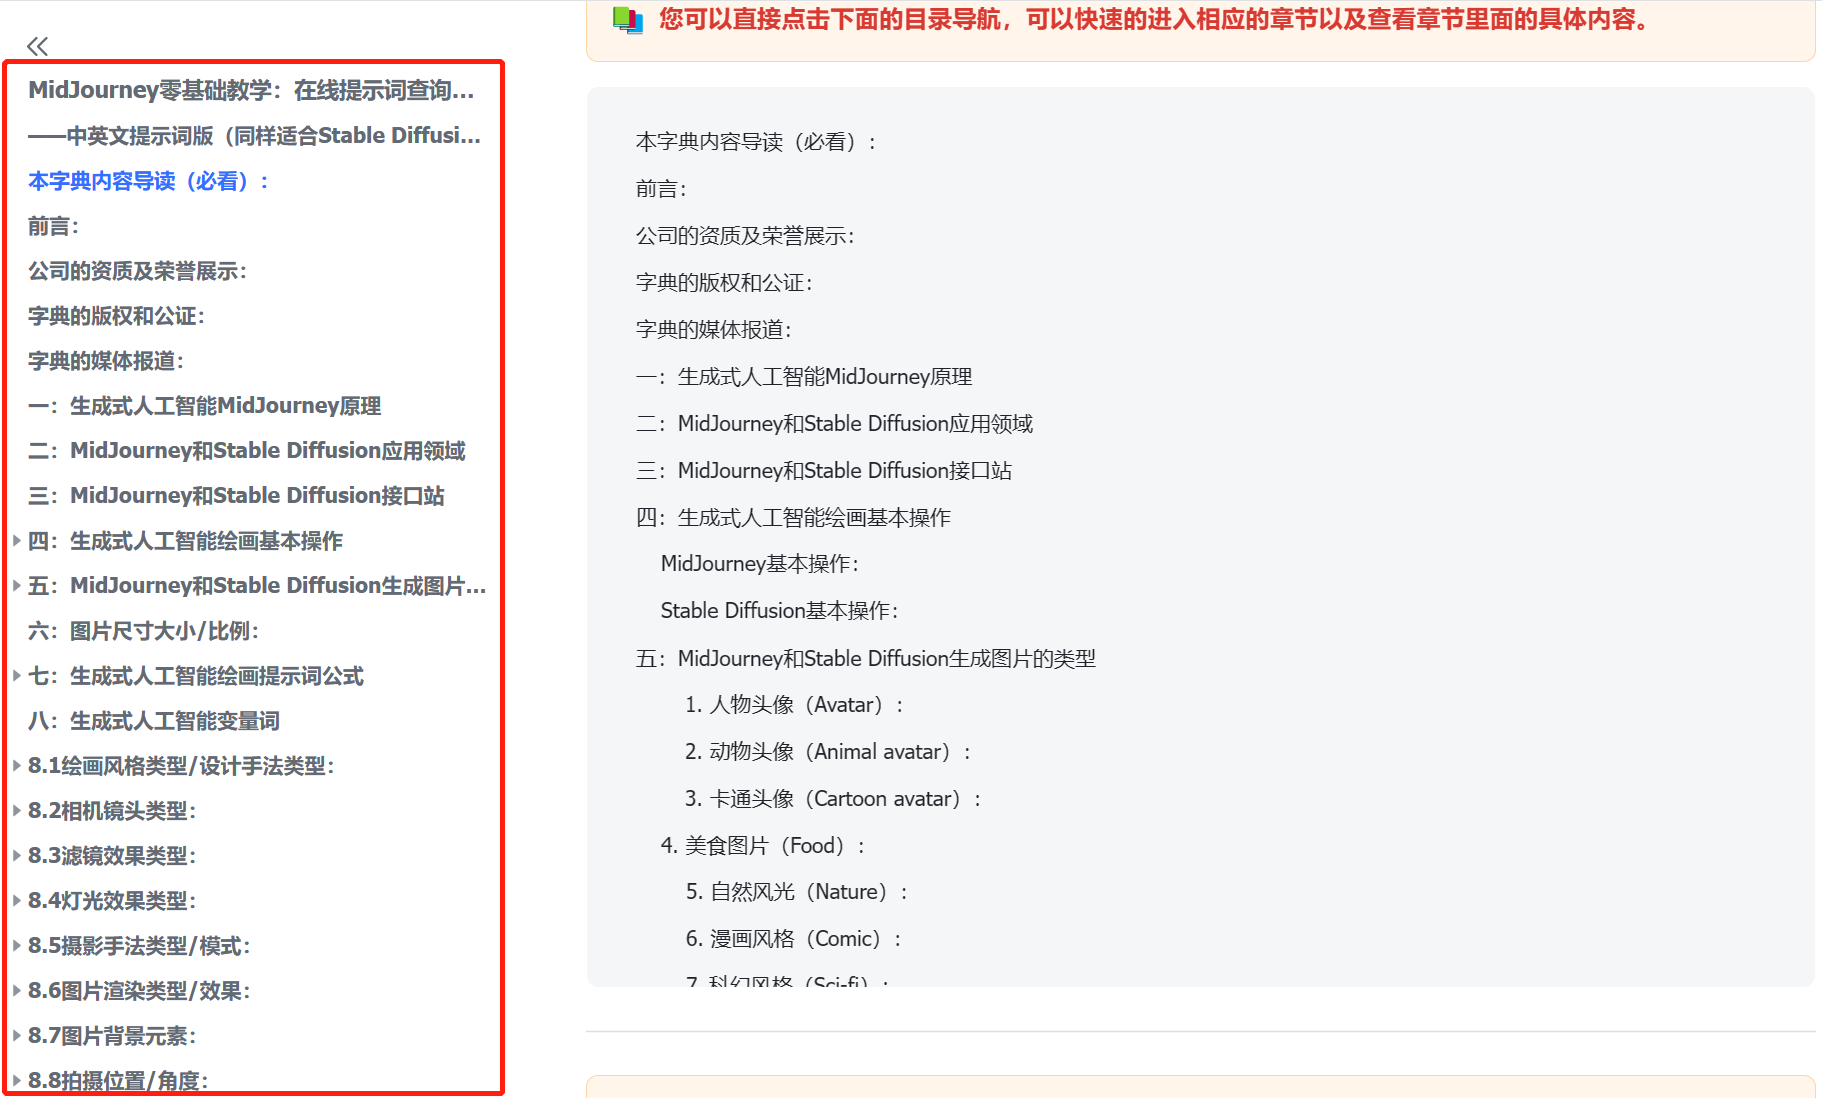Select 8.1绘画风格类型/设计手法类型 in the sidebar
Image resolution: width=1822 pixels, height=1098 pixels.
(x=182, y=766)
